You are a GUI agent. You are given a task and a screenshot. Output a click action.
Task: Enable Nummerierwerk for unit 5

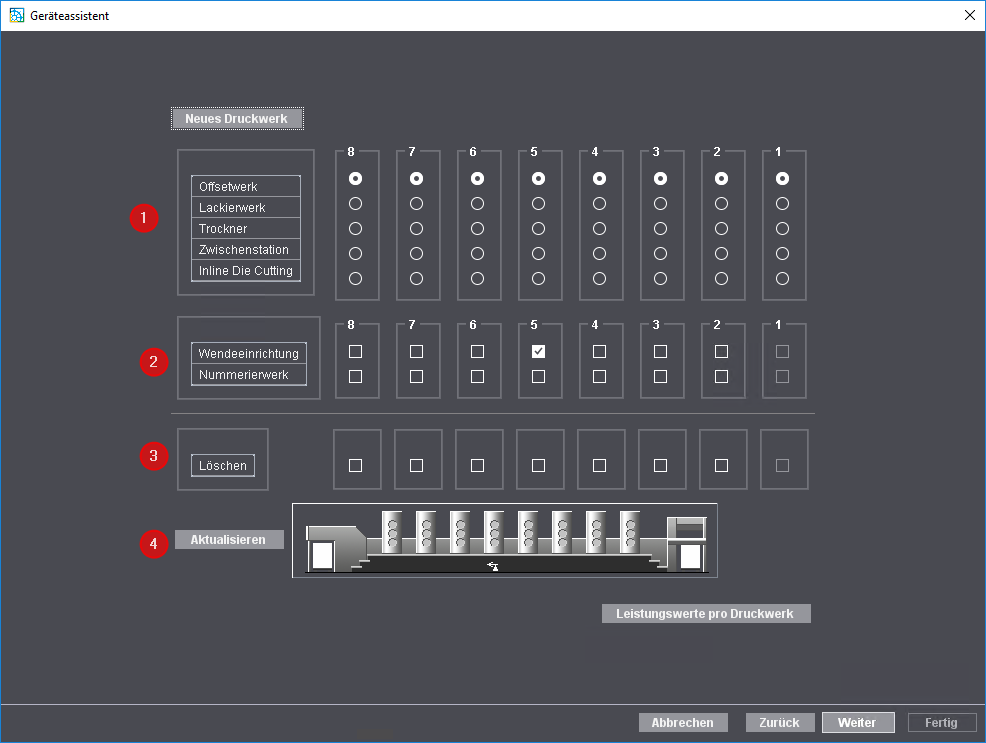click(538, 377)
